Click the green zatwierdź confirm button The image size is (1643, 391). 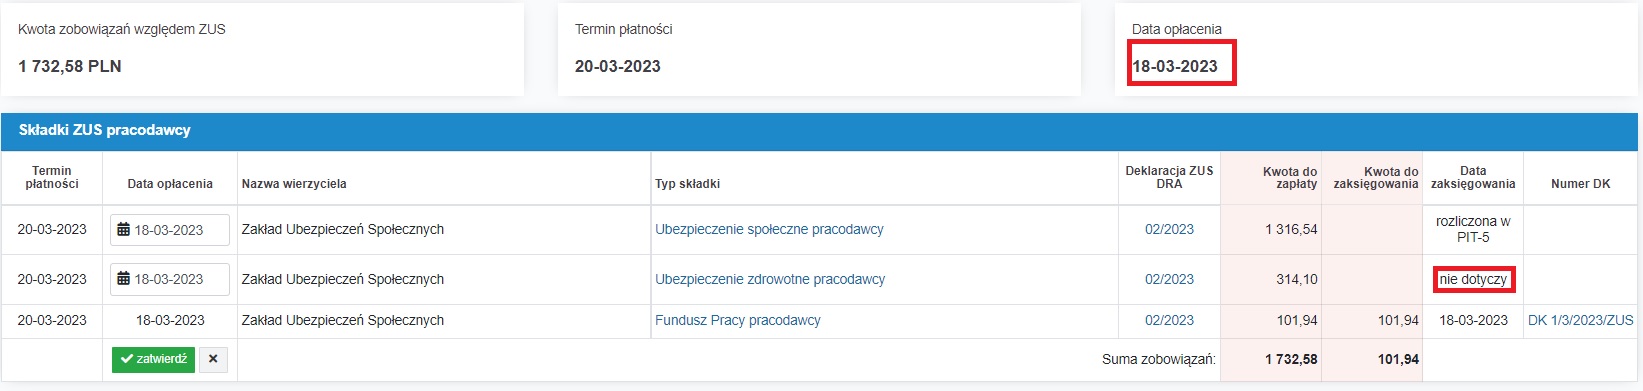tap(153, 359)
